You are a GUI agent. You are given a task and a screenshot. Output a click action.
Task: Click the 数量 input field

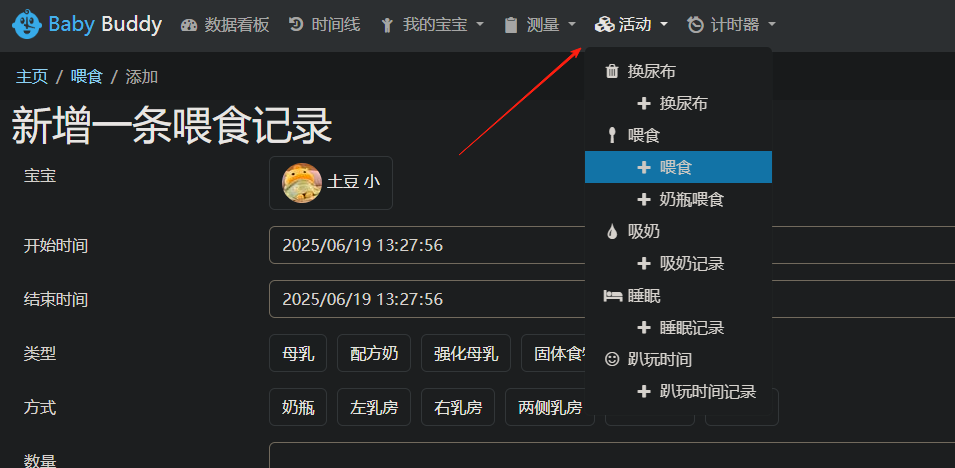point(612,455)
